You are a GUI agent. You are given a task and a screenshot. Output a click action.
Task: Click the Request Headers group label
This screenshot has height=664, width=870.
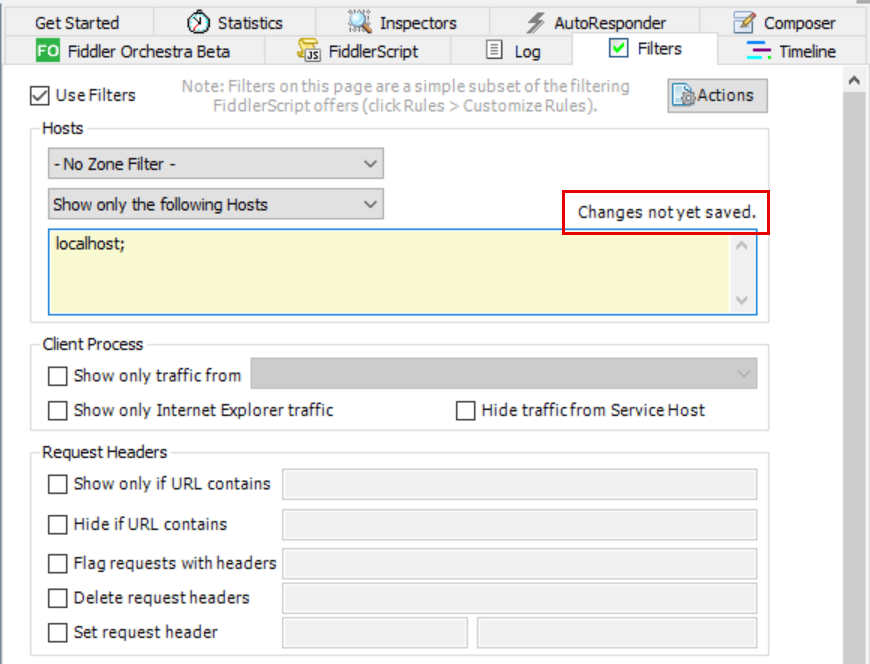point(105,453)
